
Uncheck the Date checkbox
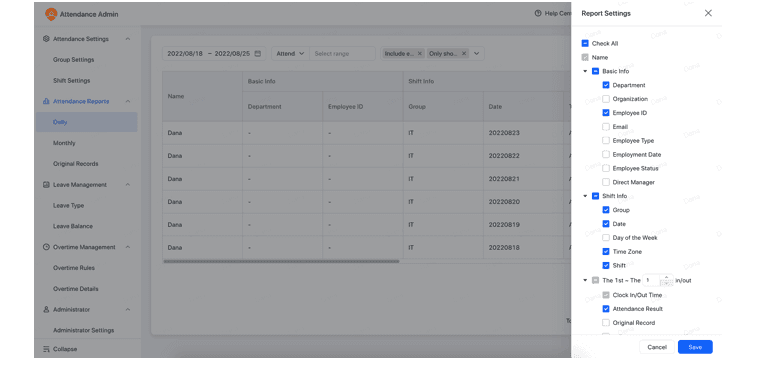(606, 224)
